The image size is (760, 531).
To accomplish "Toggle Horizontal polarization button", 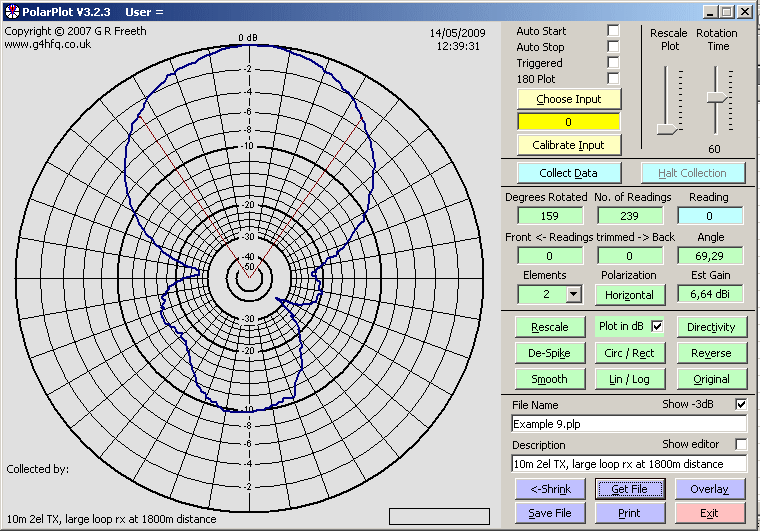I will [629, 294].
